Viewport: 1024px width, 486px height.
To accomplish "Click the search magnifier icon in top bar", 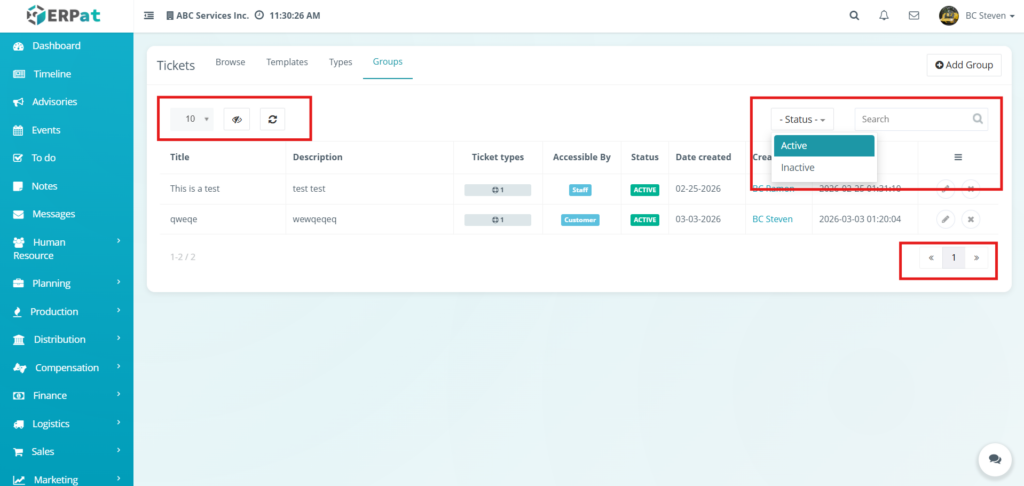I will [853, 16].
